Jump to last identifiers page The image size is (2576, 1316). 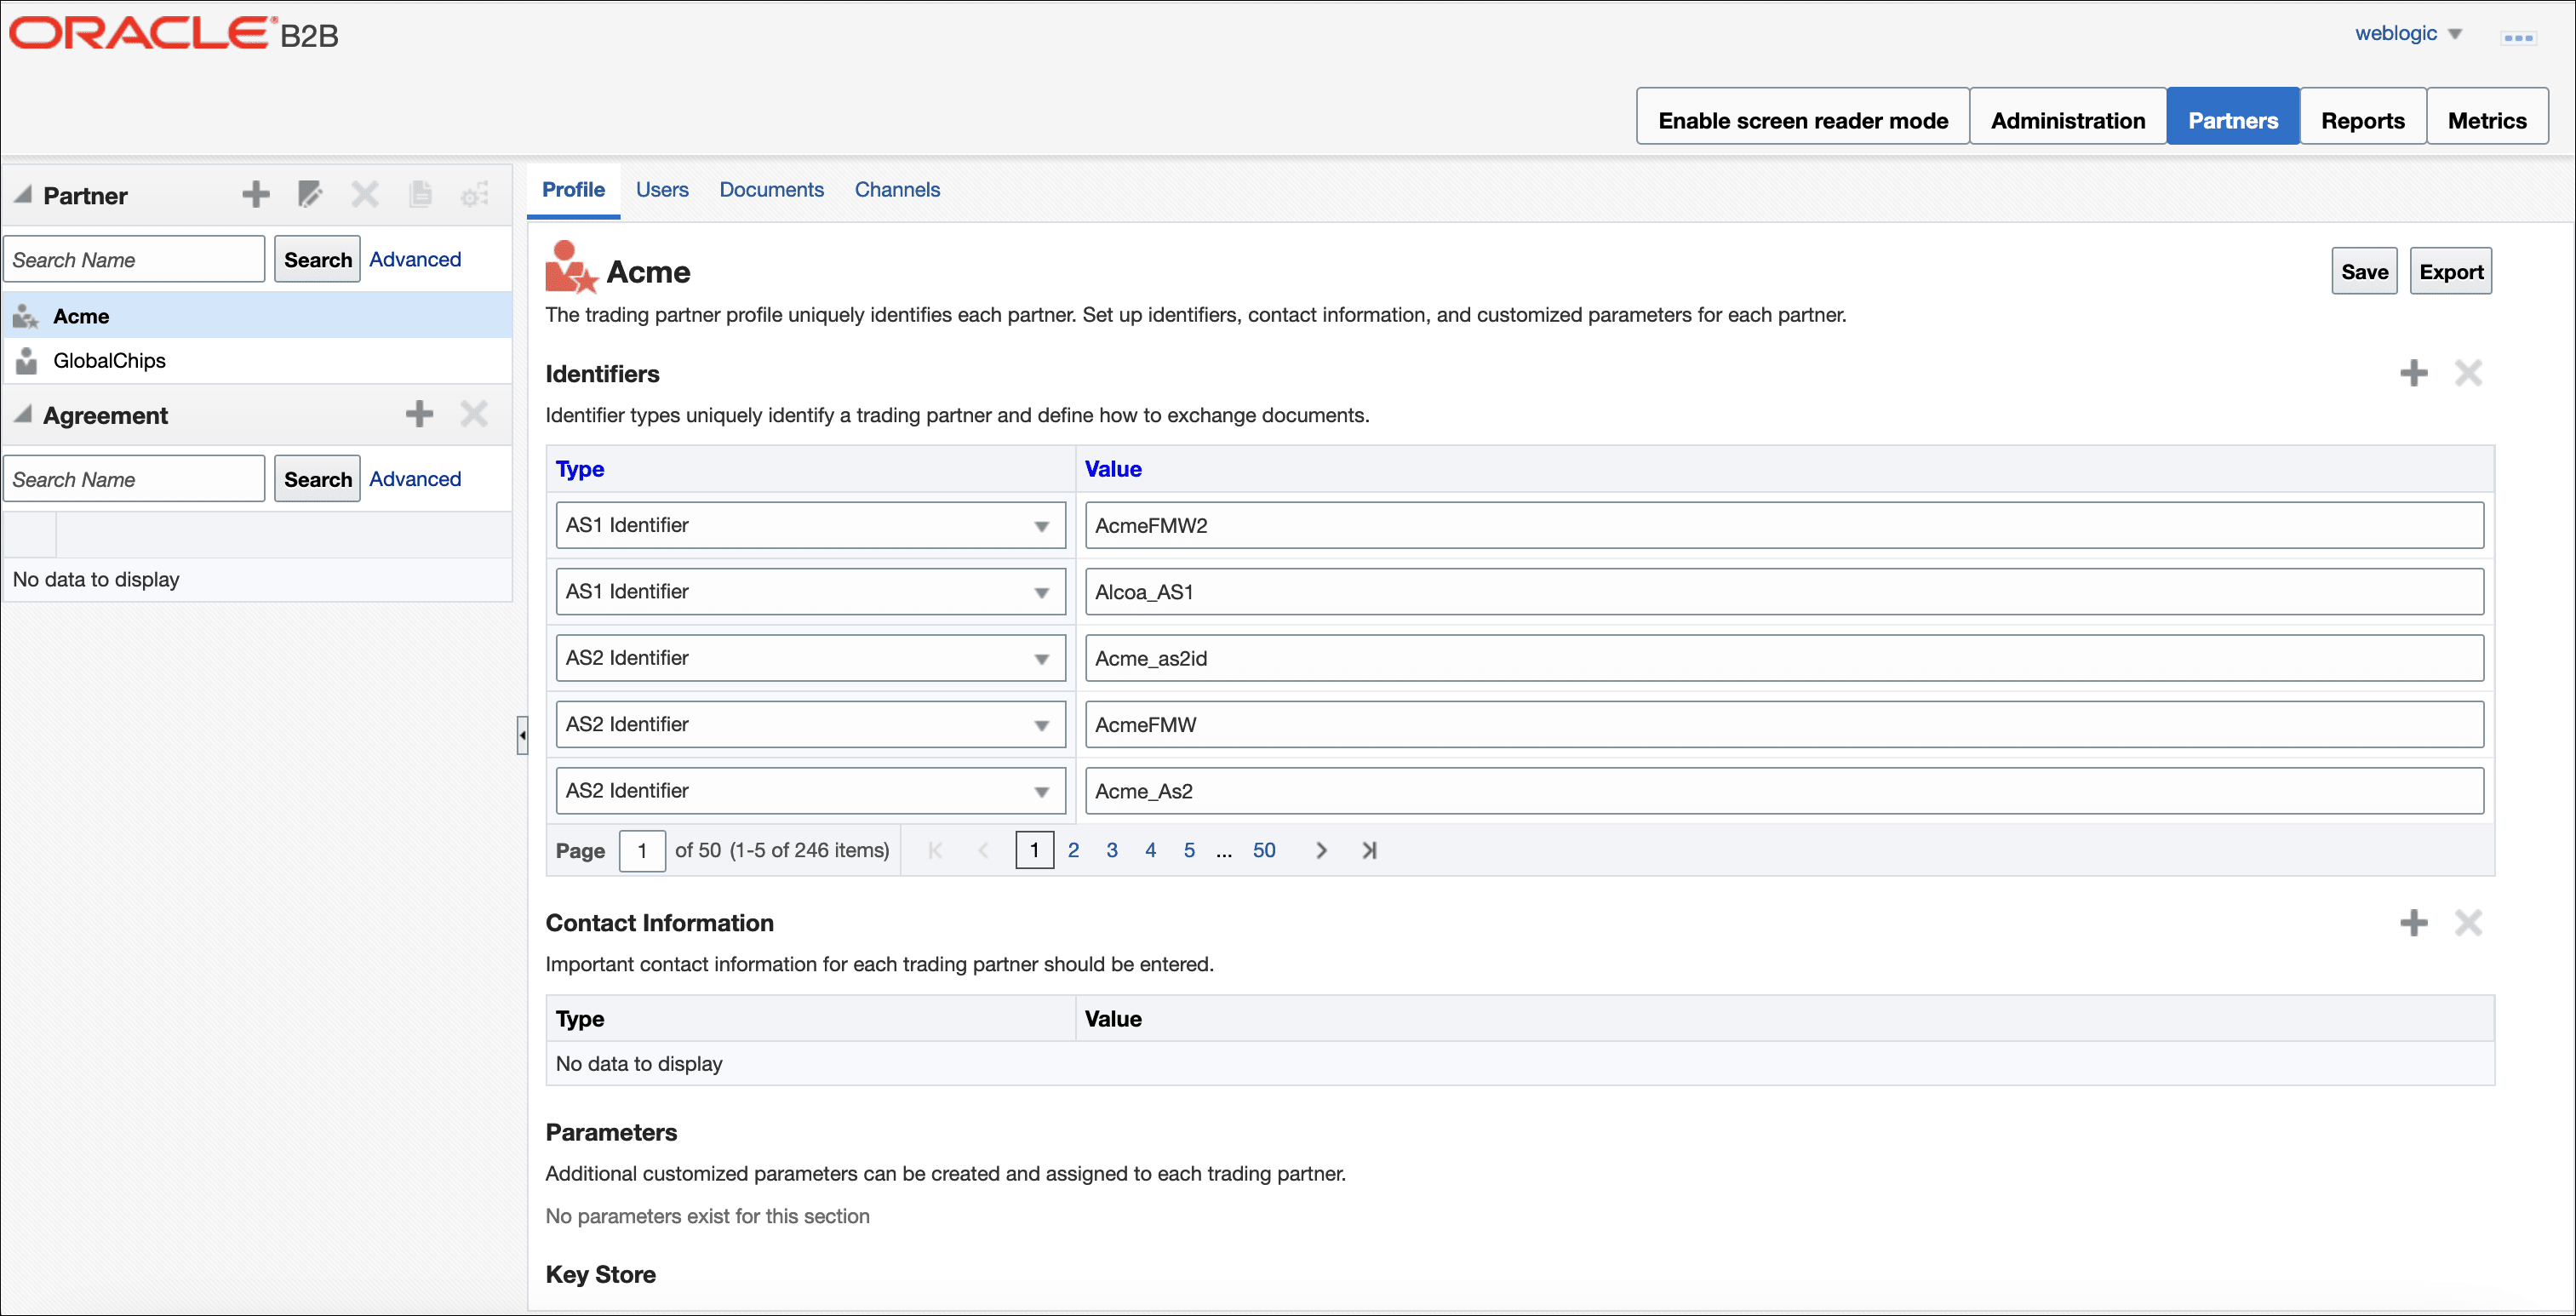(1369, 850)
